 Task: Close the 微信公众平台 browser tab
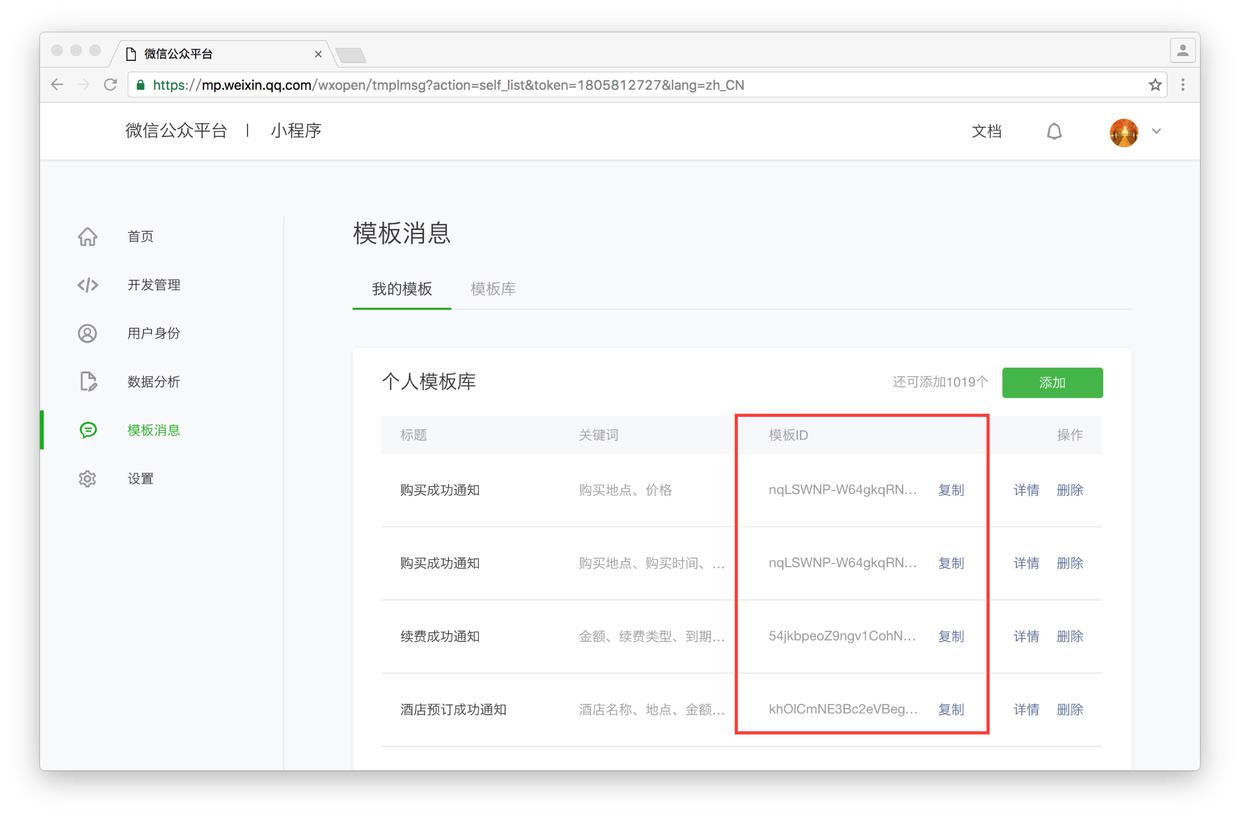[x=318, y=54]
